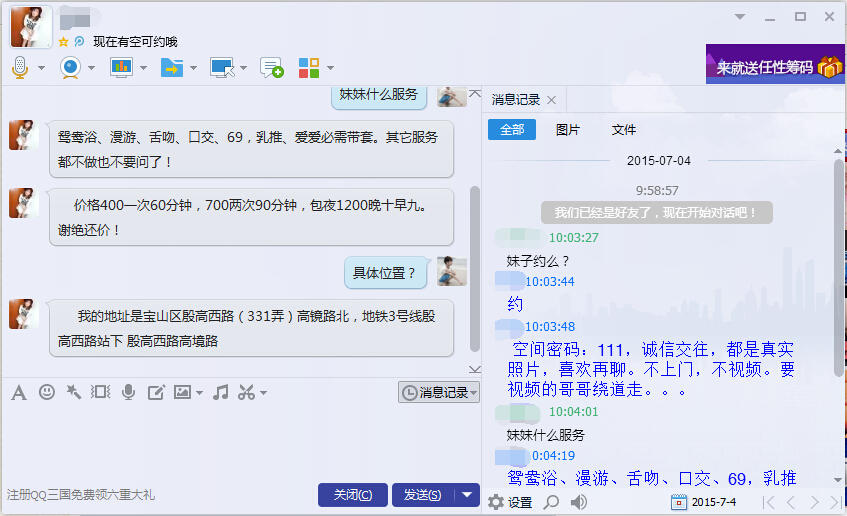
Task: Open font settings 'A' icon
Action: click(19, 393)
